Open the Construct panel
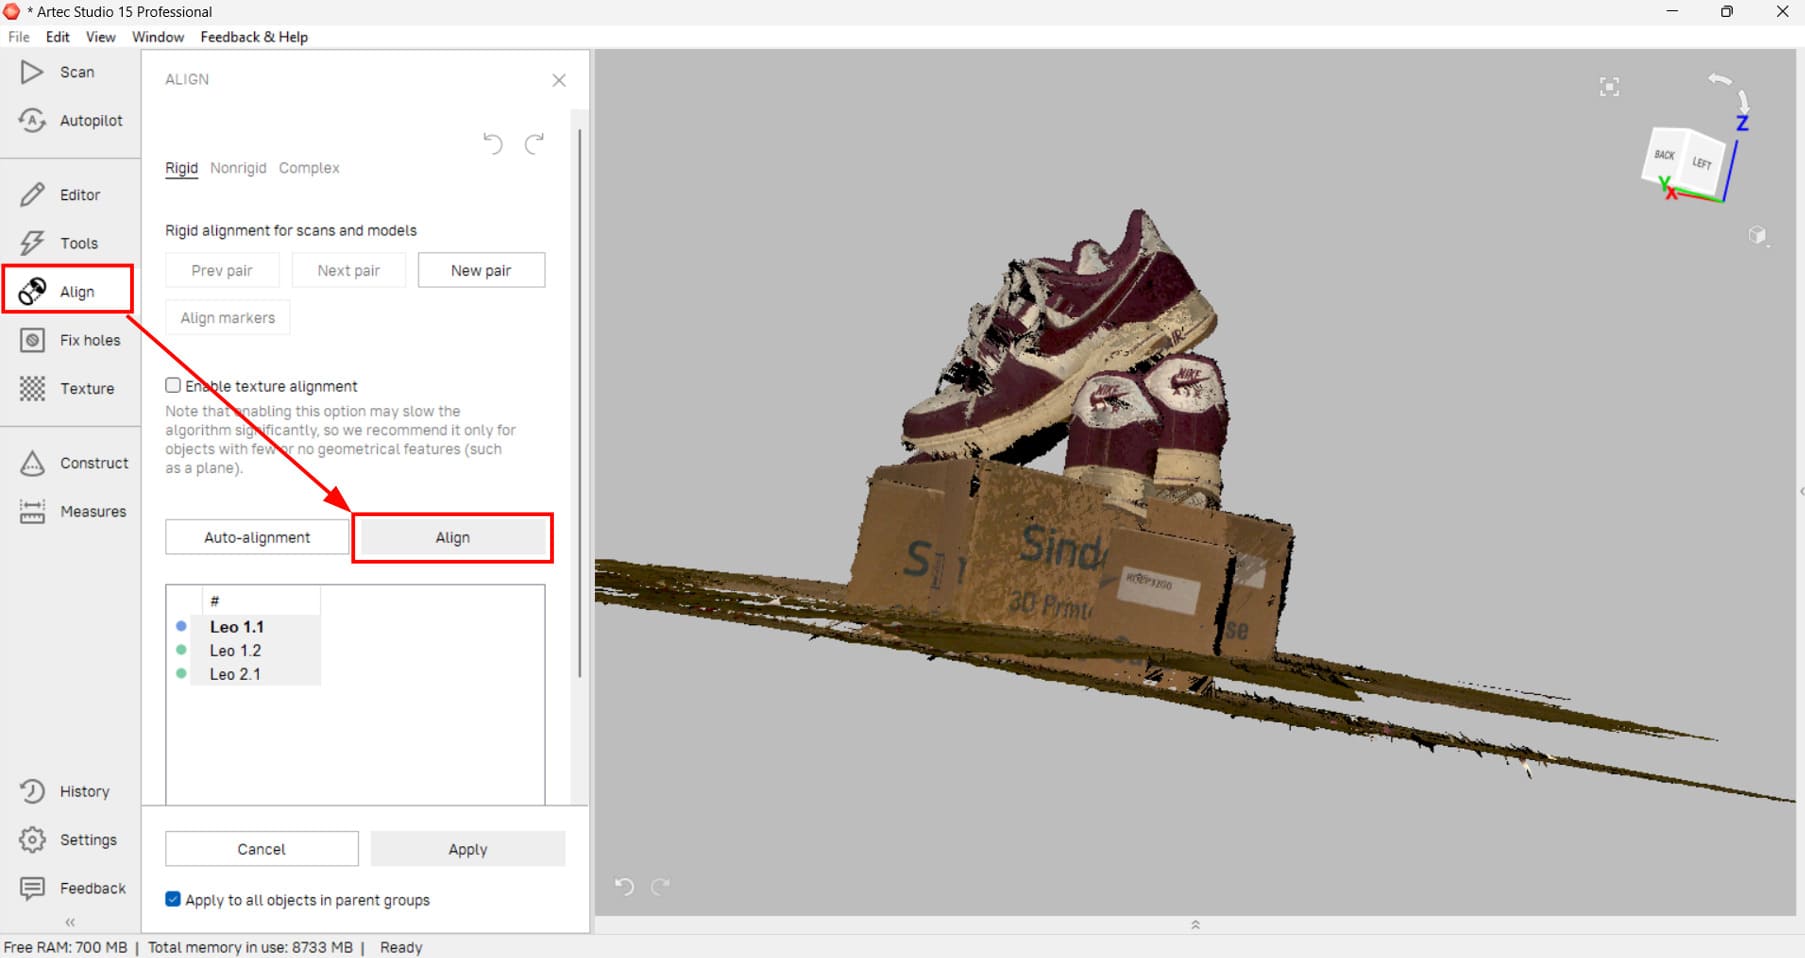 (74, 463)
